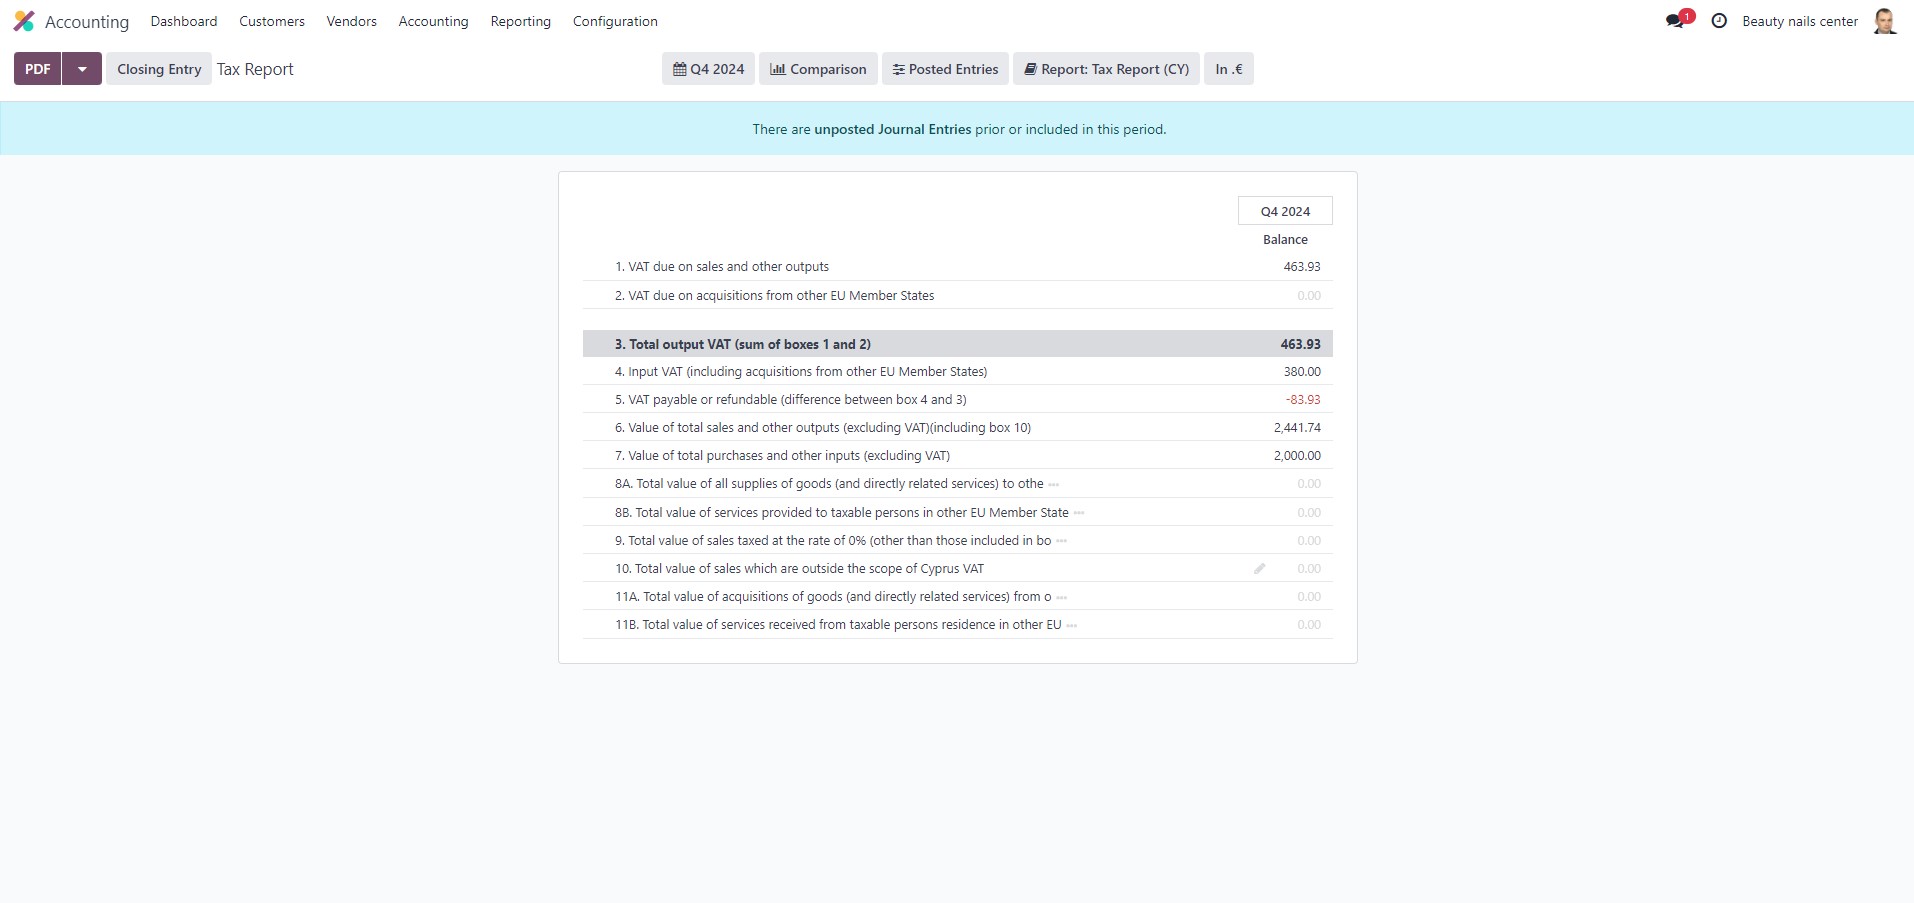Click the Odoo logo next to Accounting

coord(24,20)
